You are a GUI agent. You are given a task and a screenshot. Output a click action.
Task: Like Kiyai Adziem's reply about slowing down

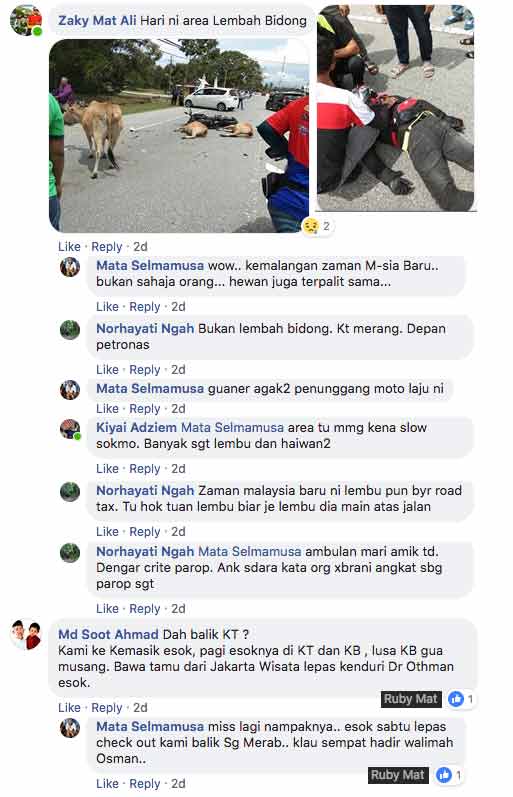107,469
